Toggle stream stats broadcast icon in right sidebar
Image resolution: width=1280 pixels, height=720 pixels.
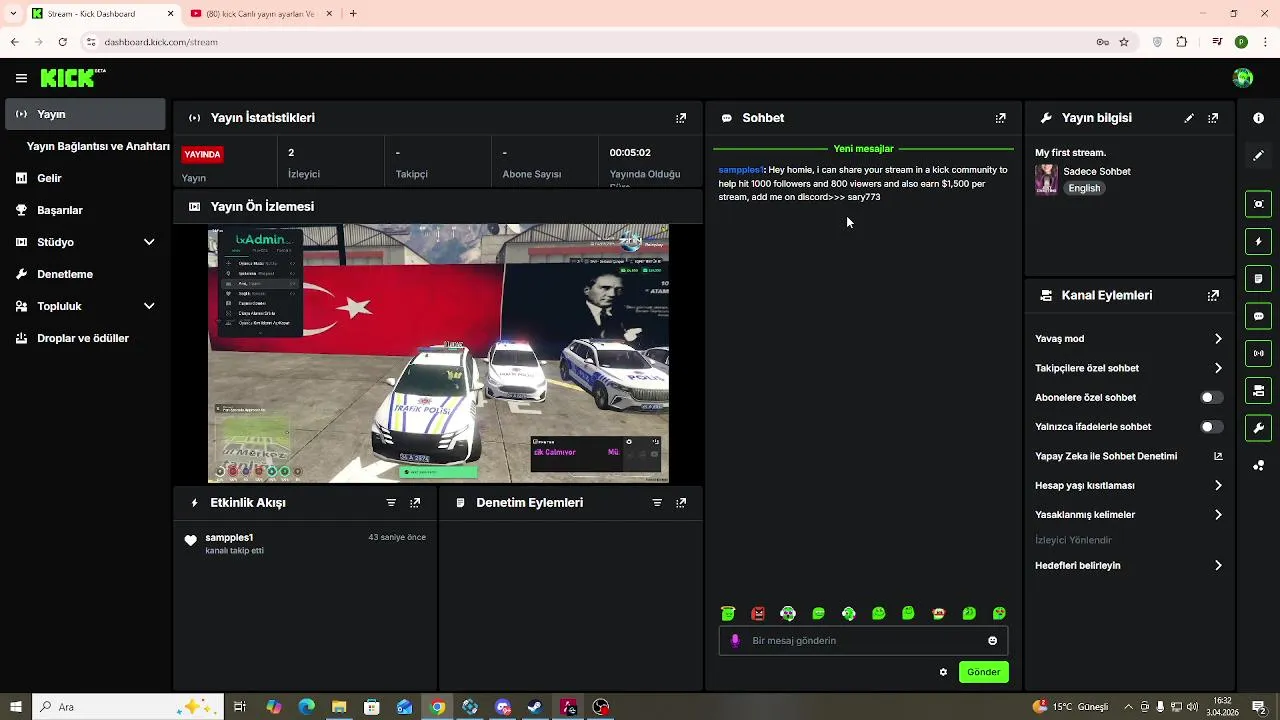tap(1259, 353)
